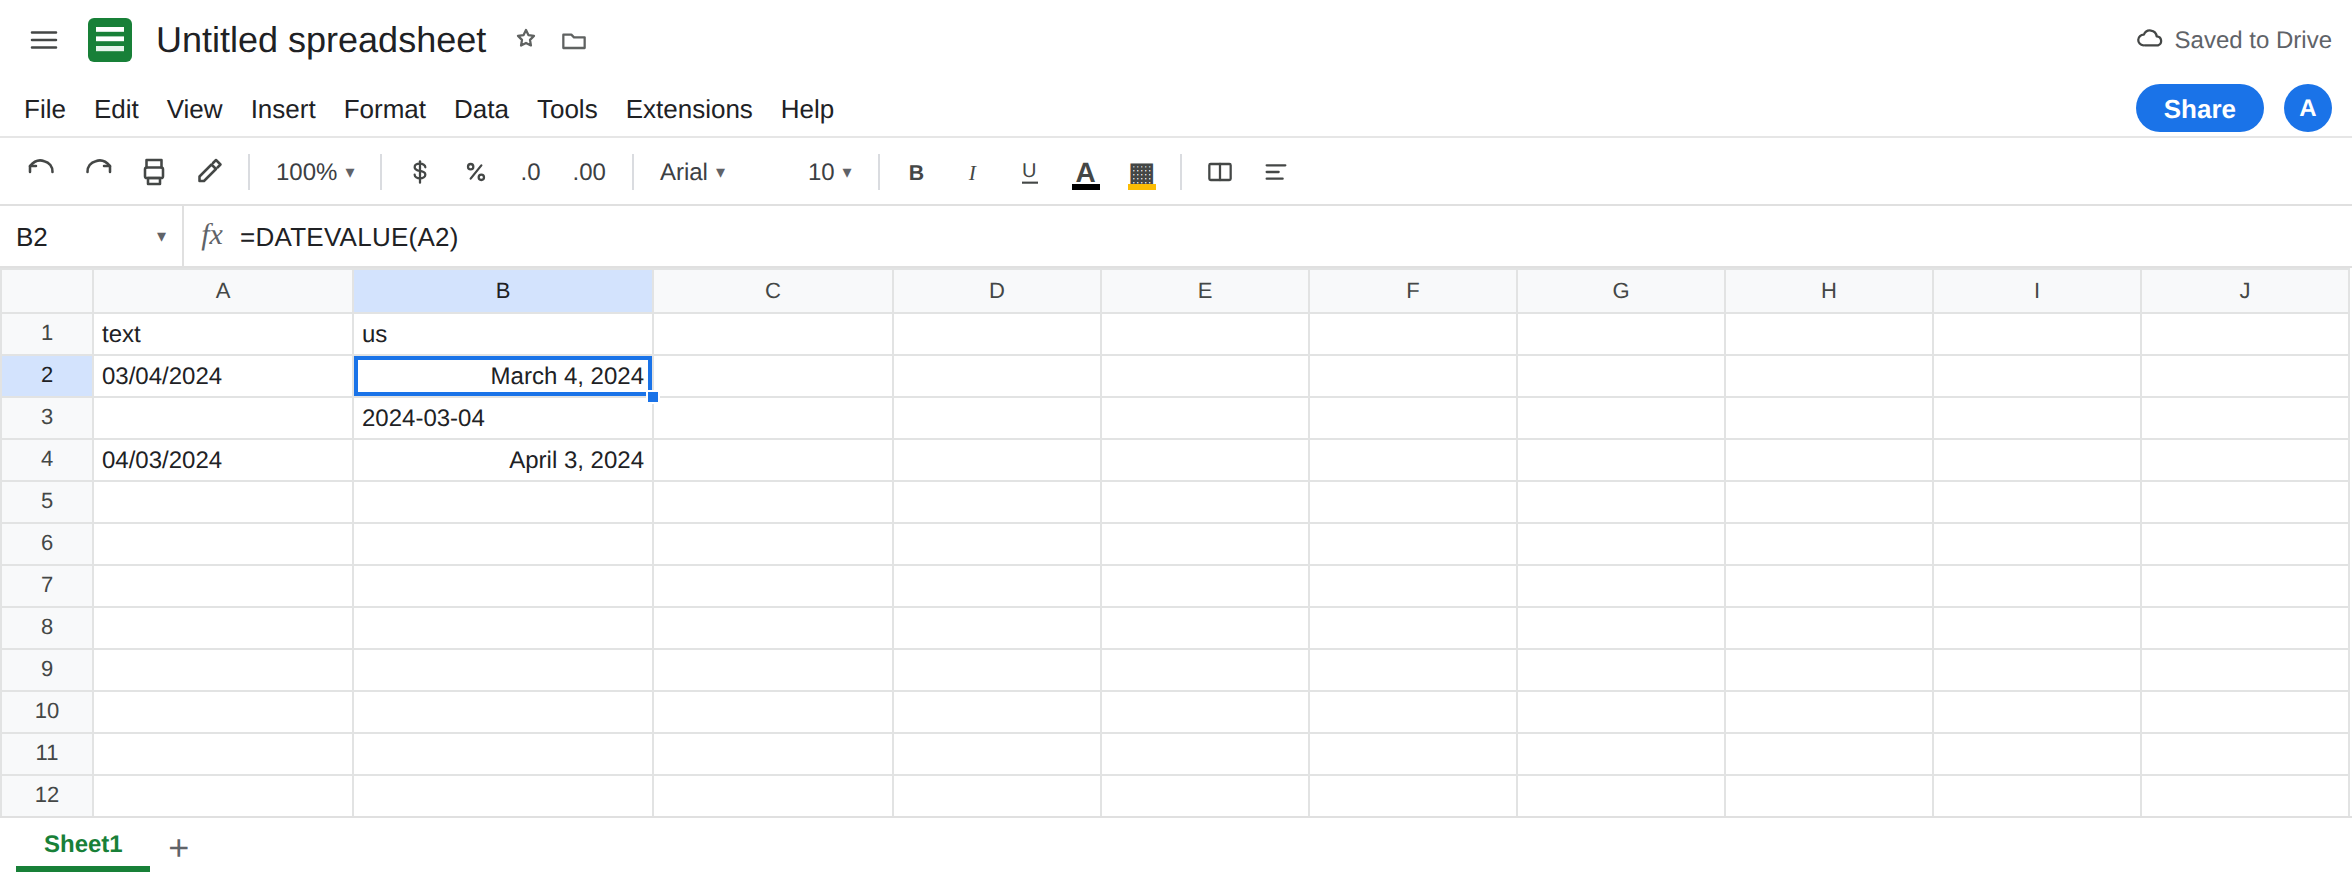Add a new sheet
This screenshot has height=872, width=2352.
pyautogui.click(x=179, y=848)
